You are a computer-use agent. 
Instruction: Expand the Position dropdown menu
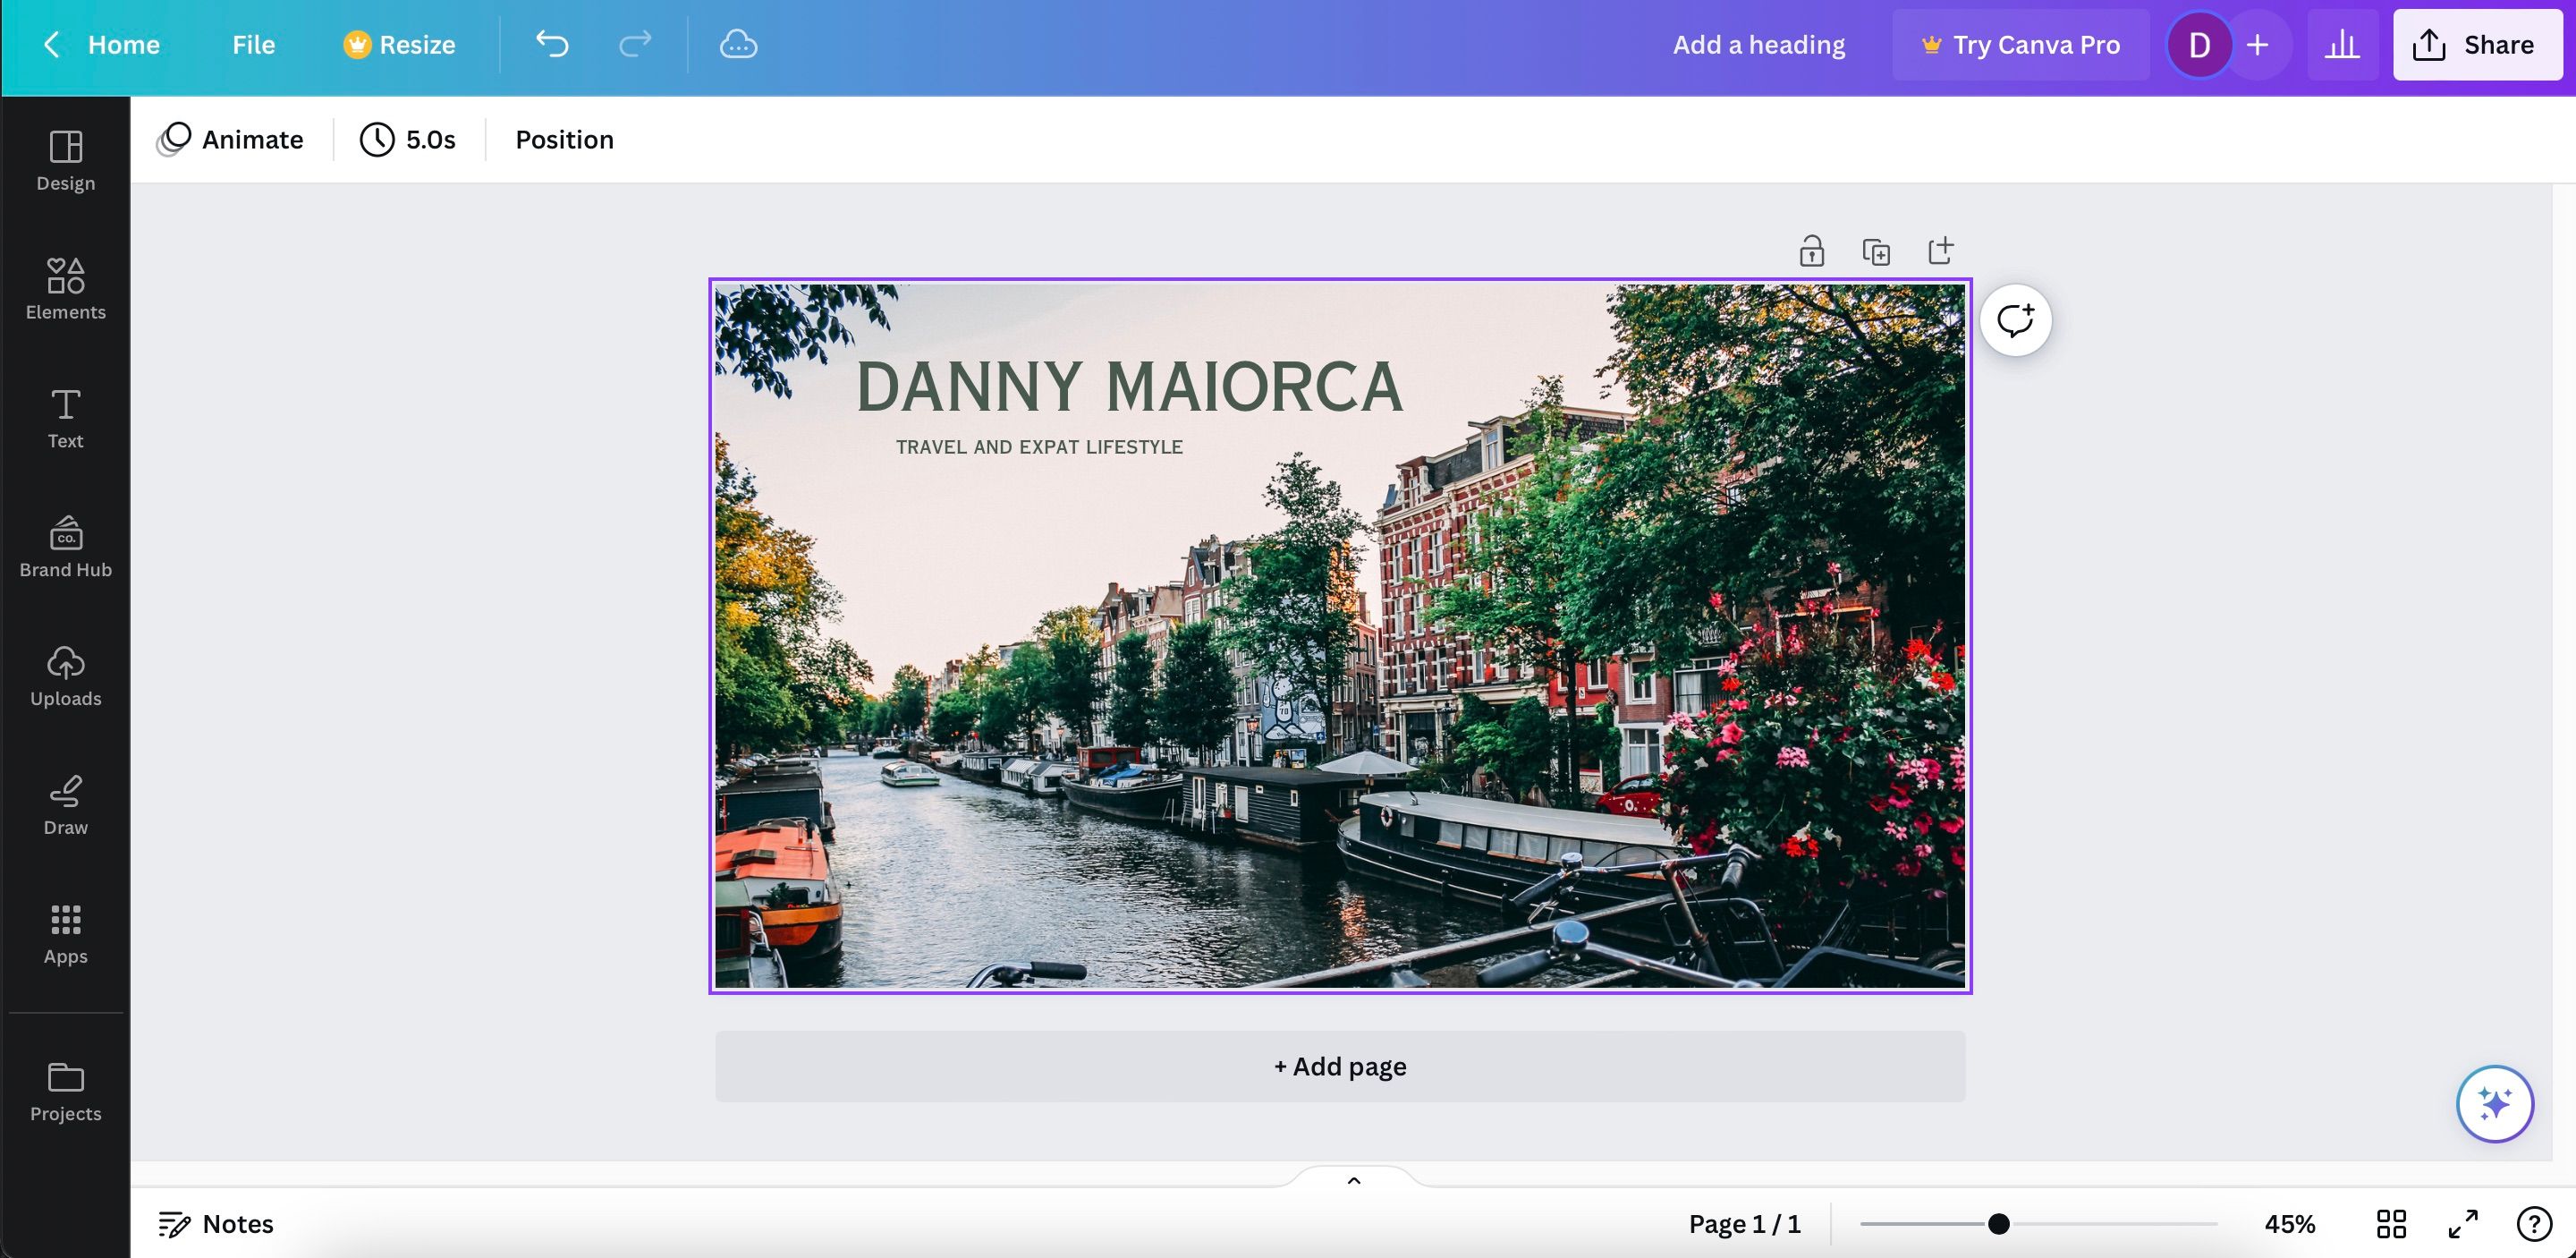click(563, 138)
